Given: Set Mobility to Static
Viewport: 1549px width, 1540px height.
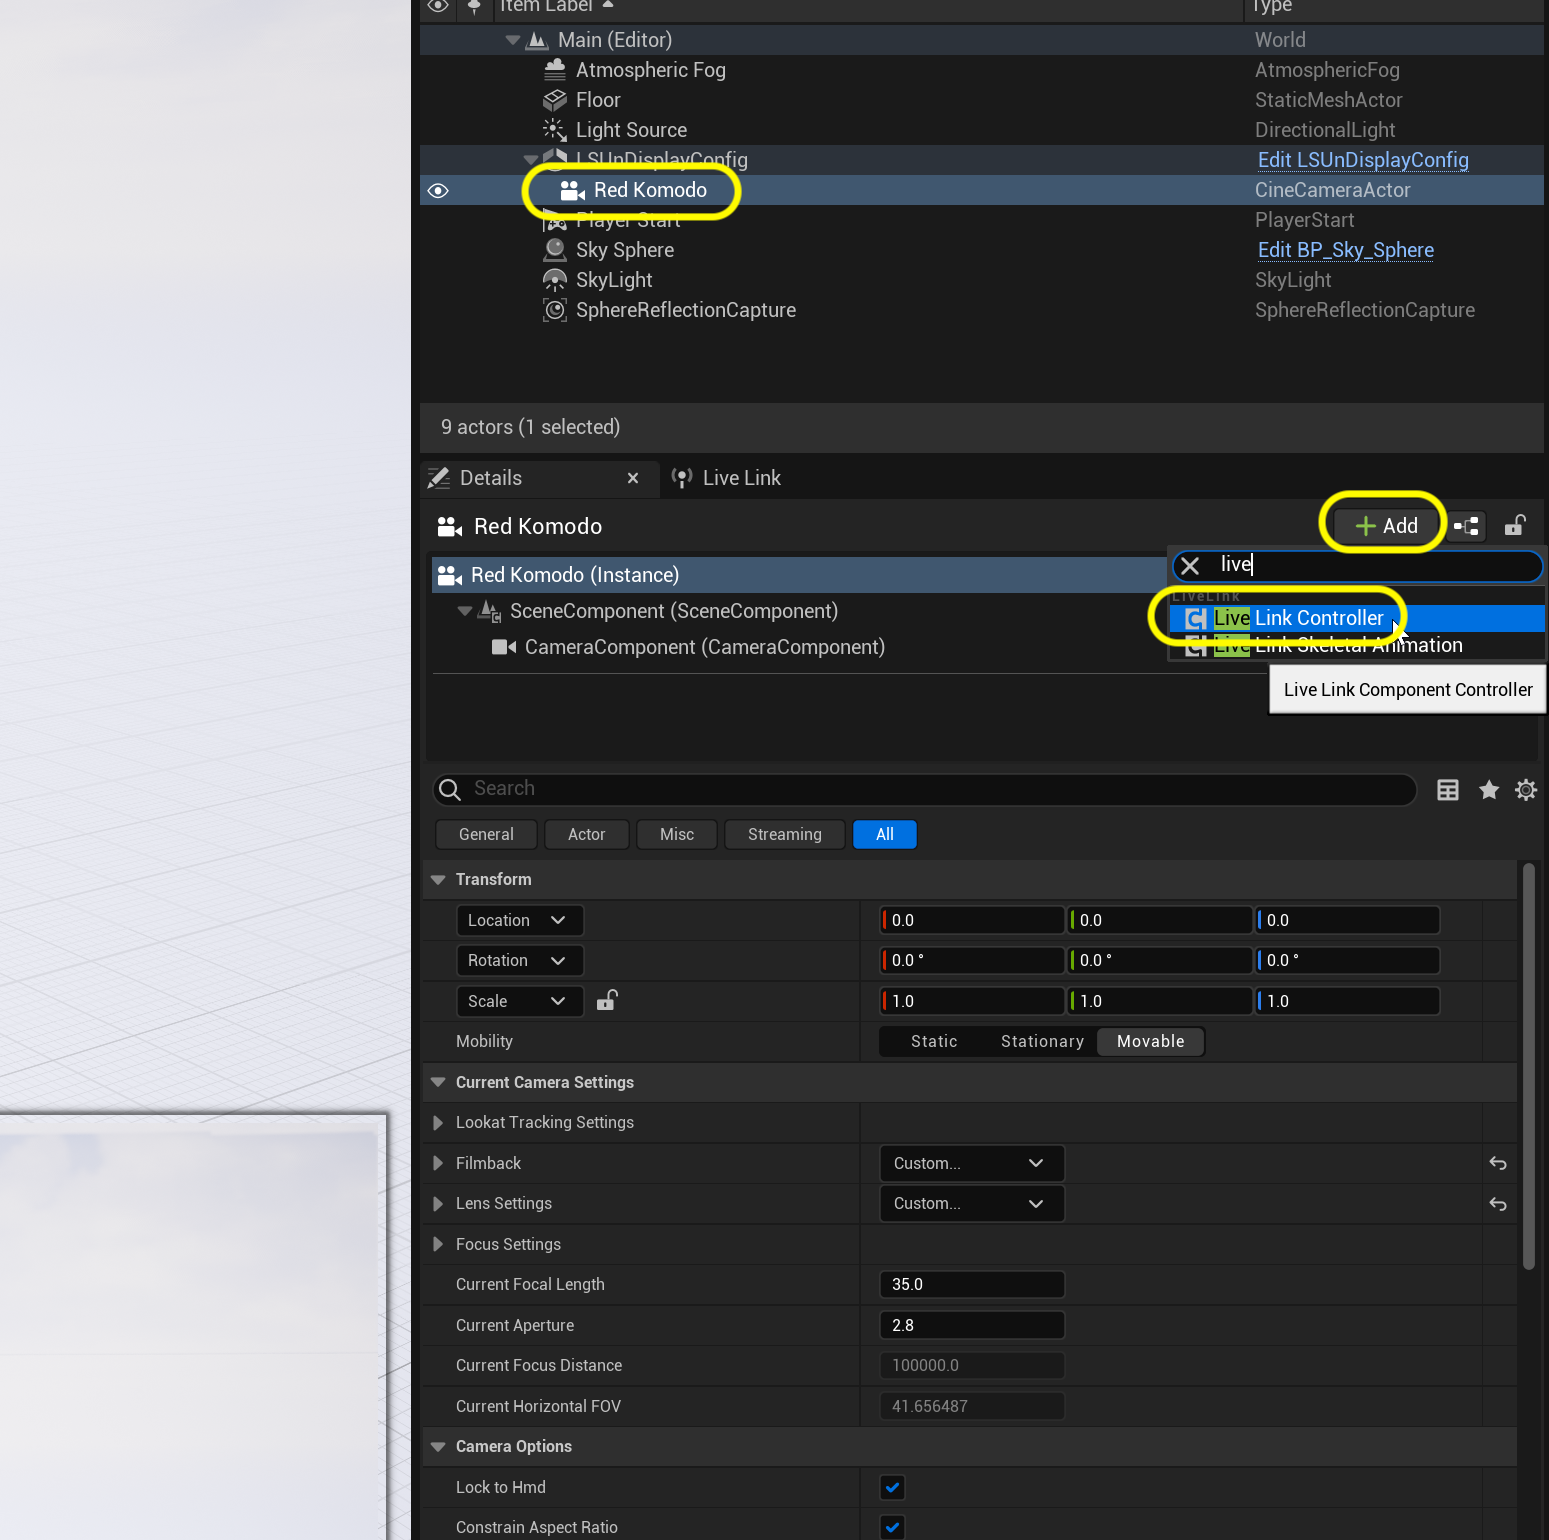Looking at the screenshot, I should (x=934, y=1041).
